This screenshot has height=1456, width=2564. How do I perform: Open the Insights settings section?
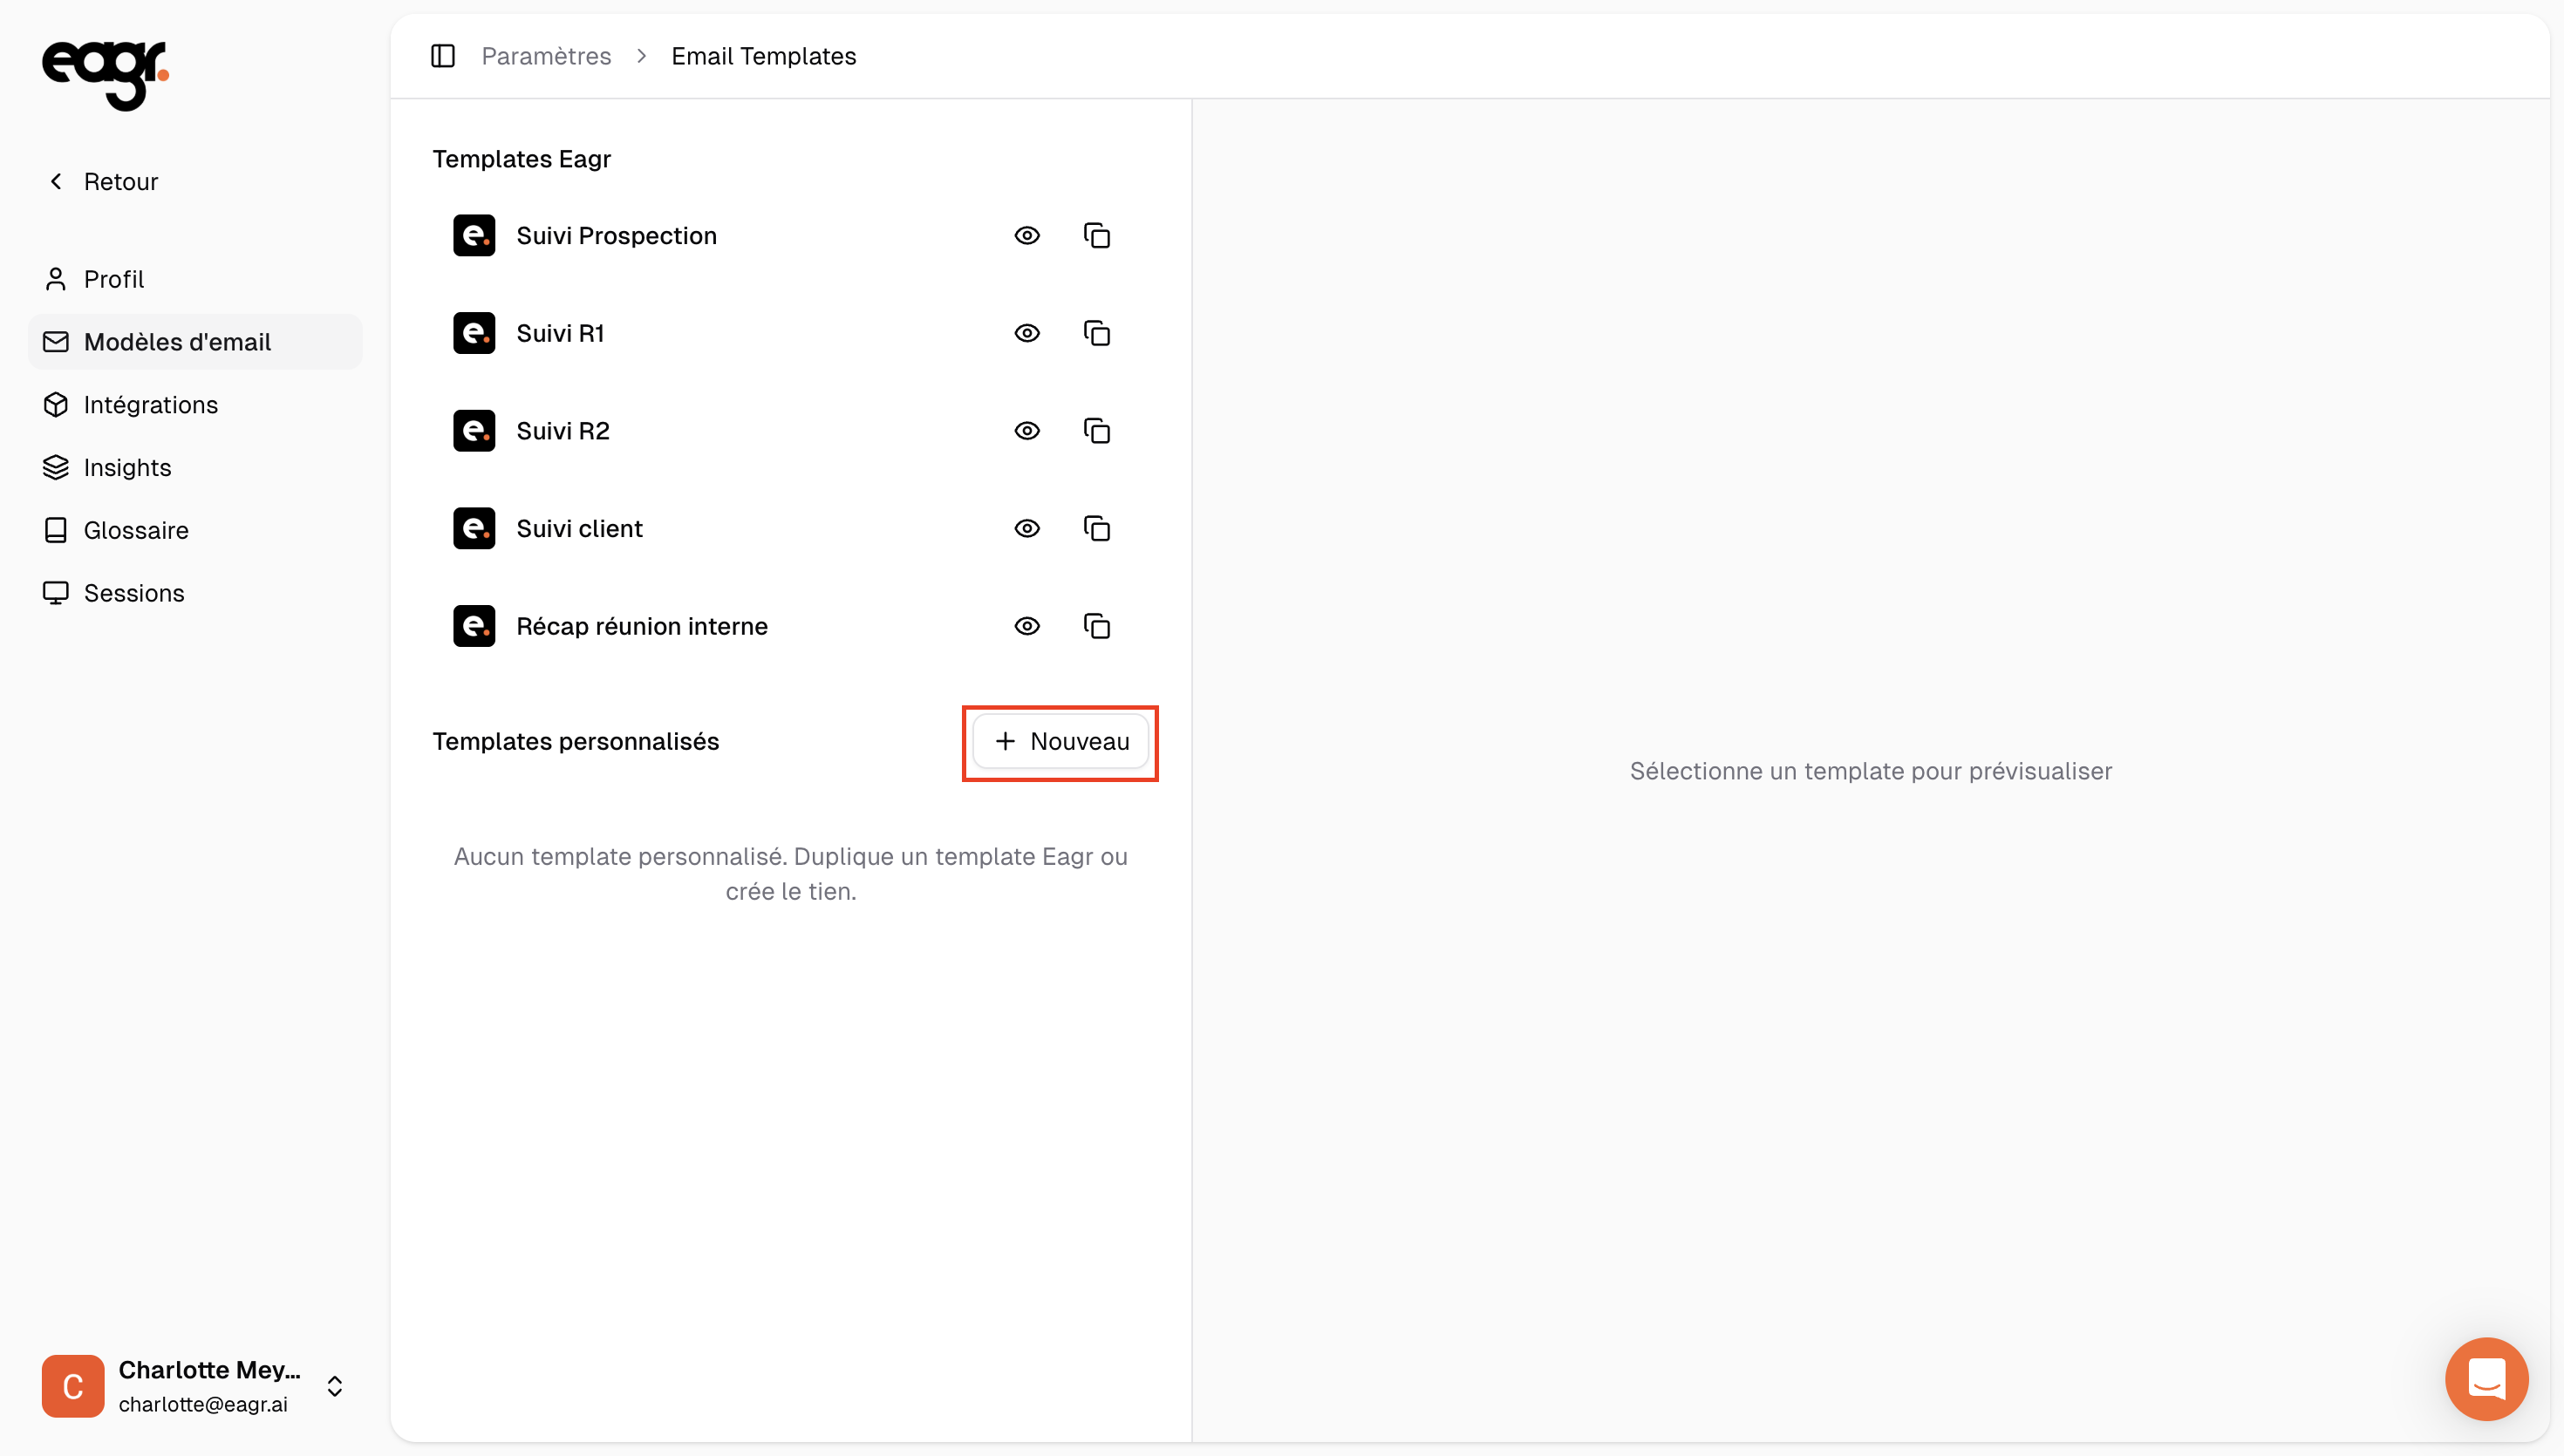tap(127, 468)
